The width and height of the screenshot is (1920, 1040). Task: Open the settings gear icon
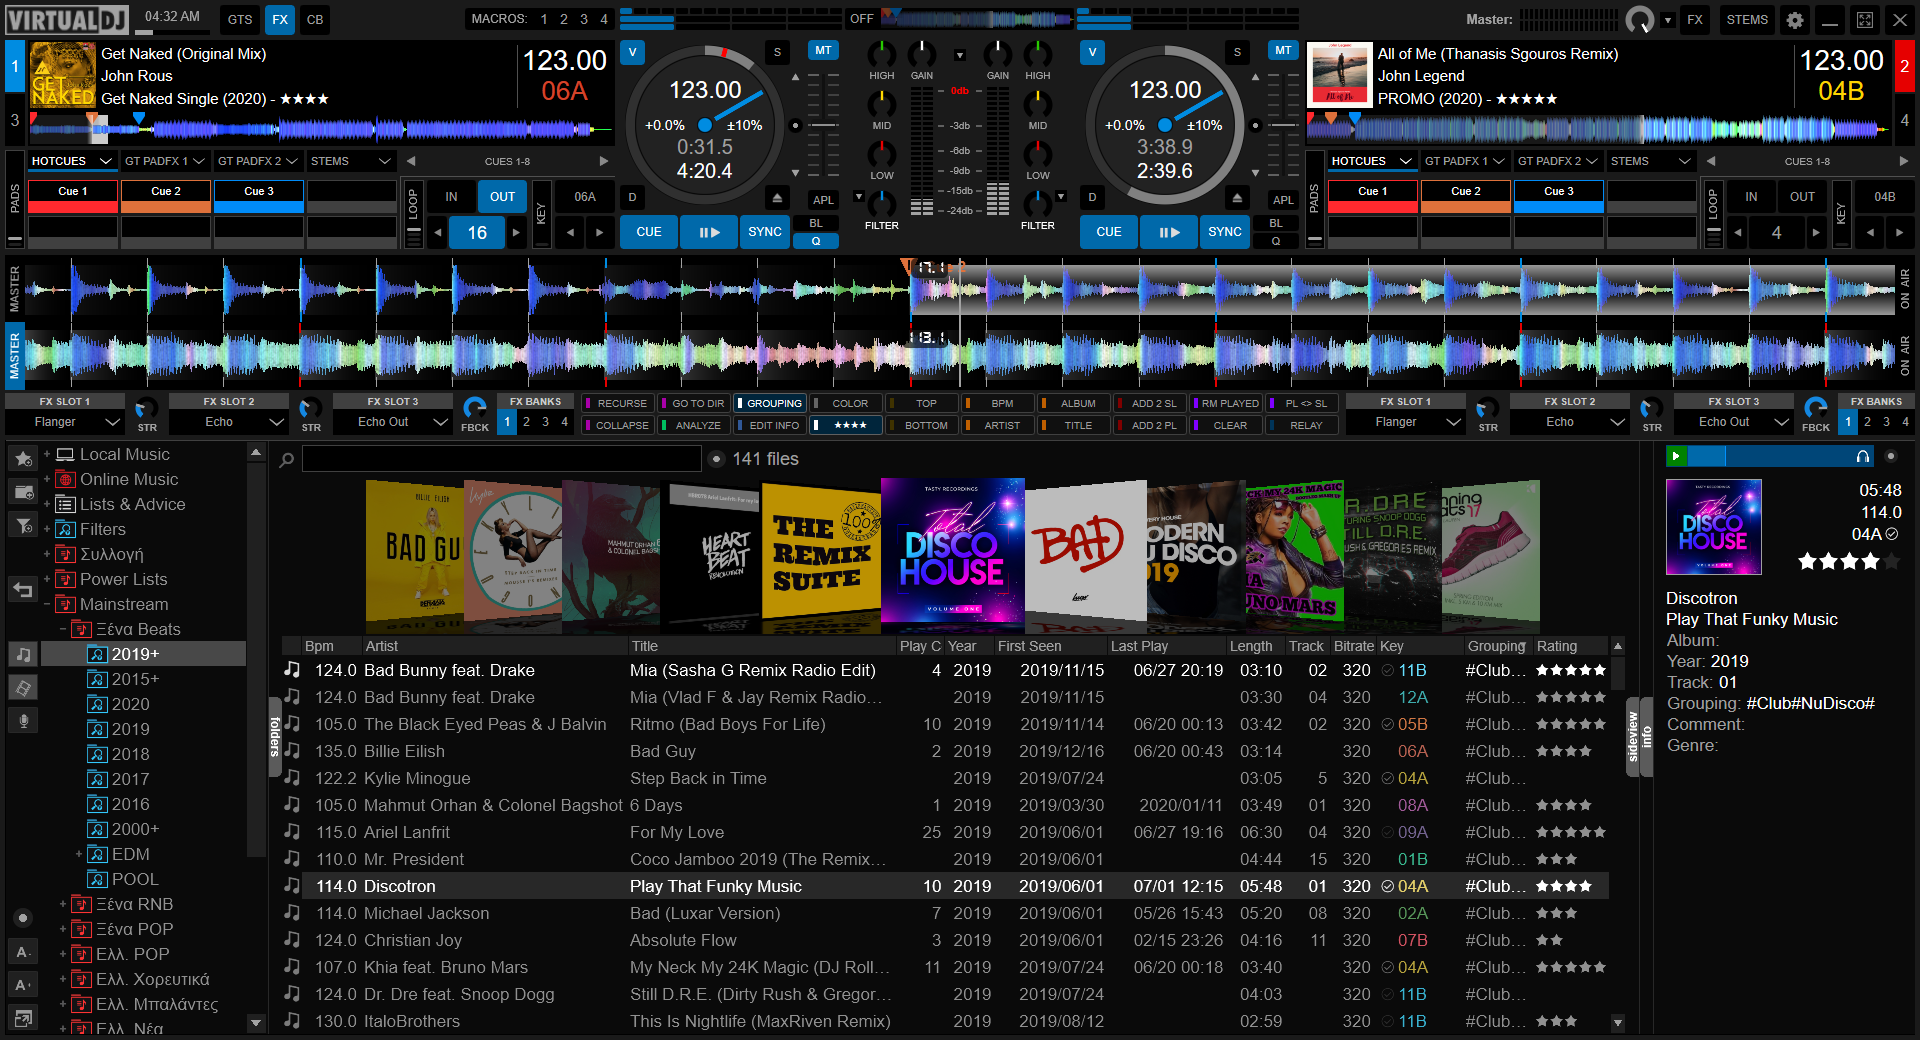coord(1795,20)
